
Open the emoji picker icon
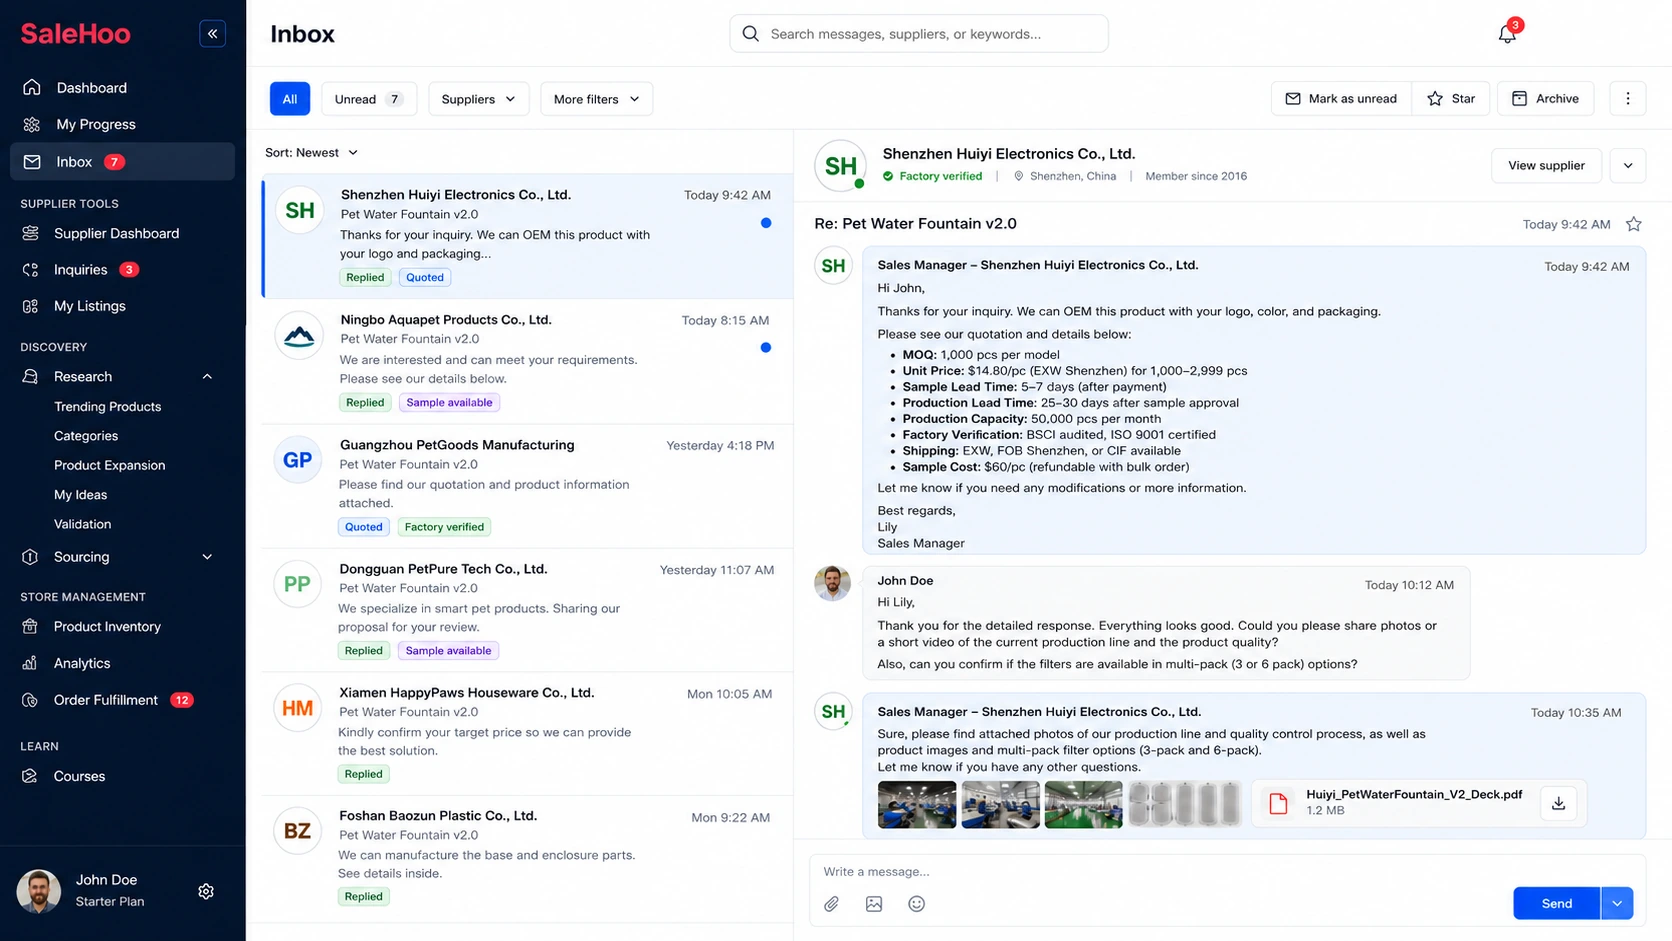[916, 904]
